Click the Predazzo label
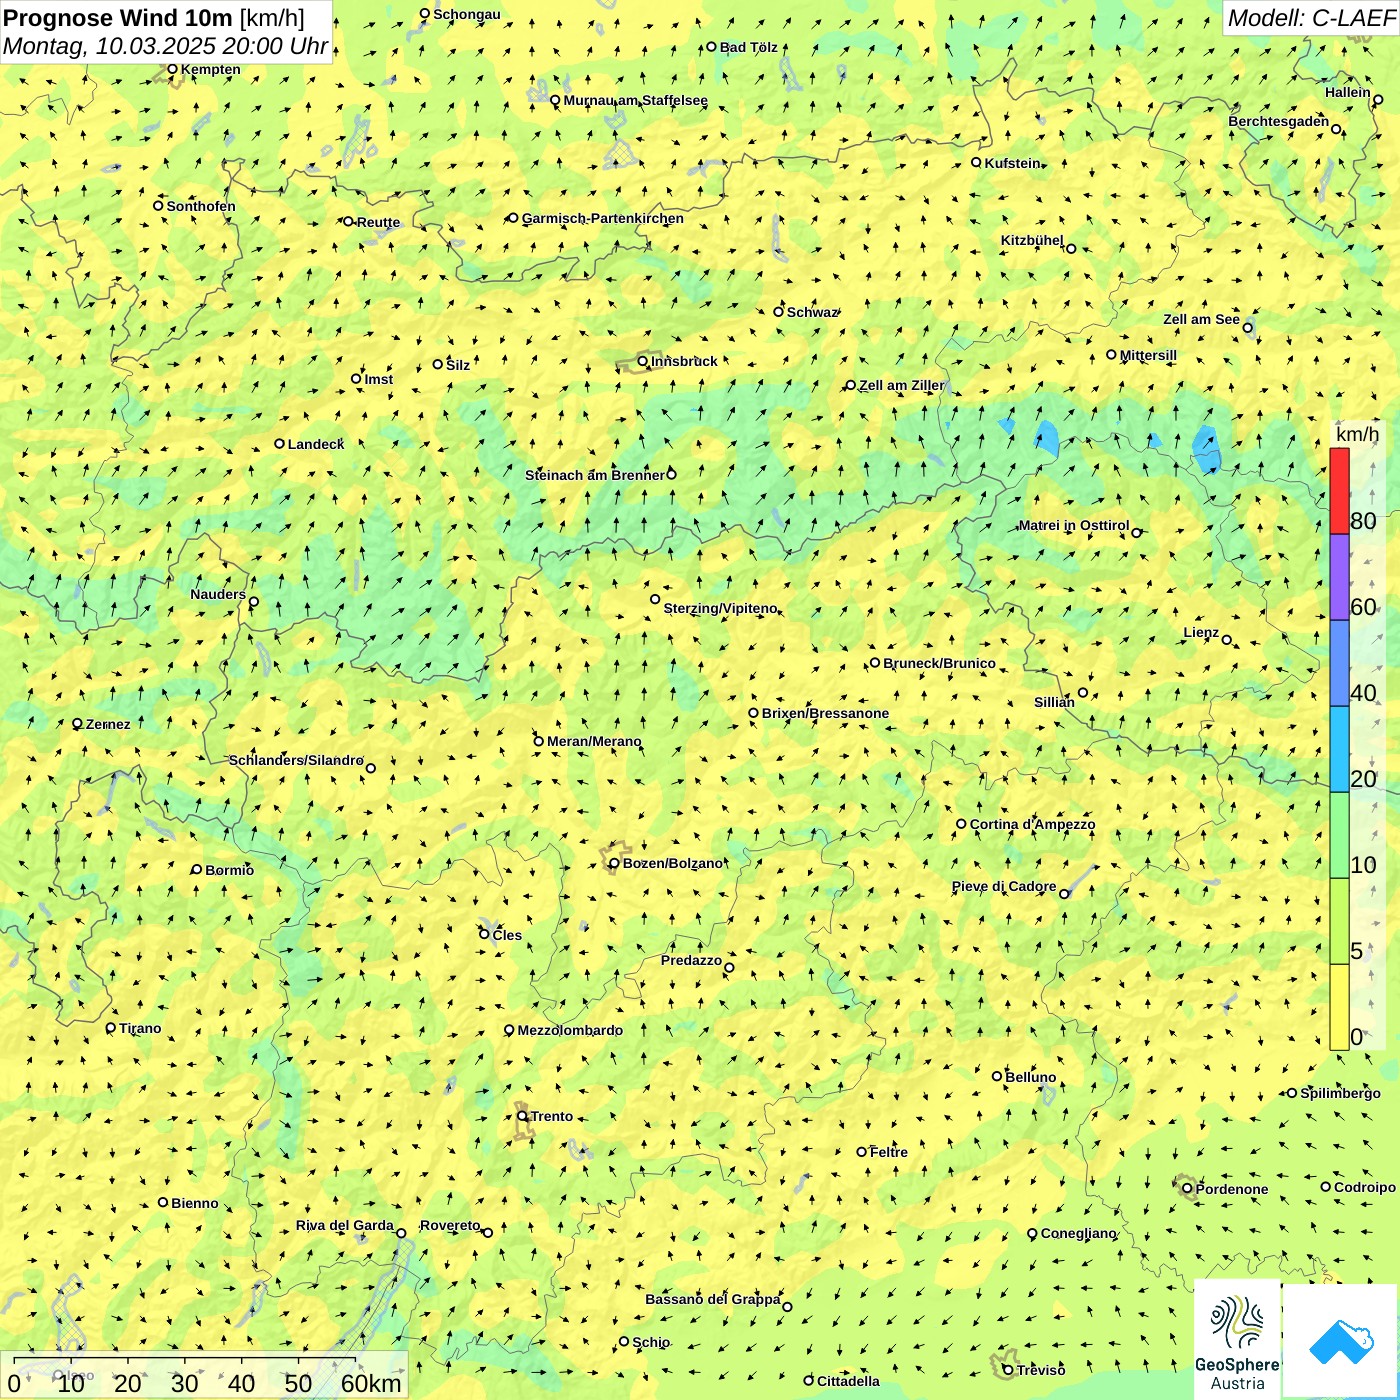This screenshot has height=1400, width=1400. click(x=691, y=960)
